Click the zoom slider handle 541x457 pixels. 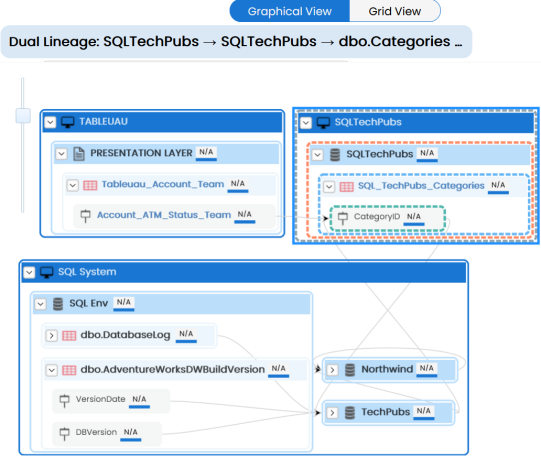23,116
